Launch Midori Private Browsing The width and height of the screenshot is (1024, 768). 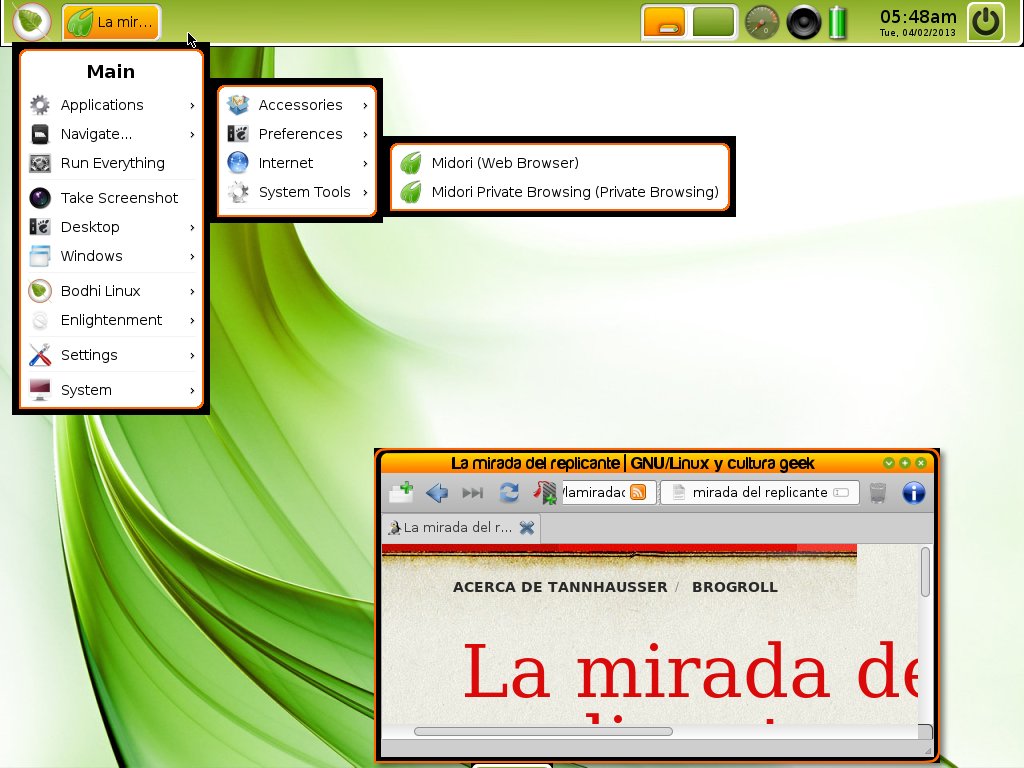pos(560,192)
